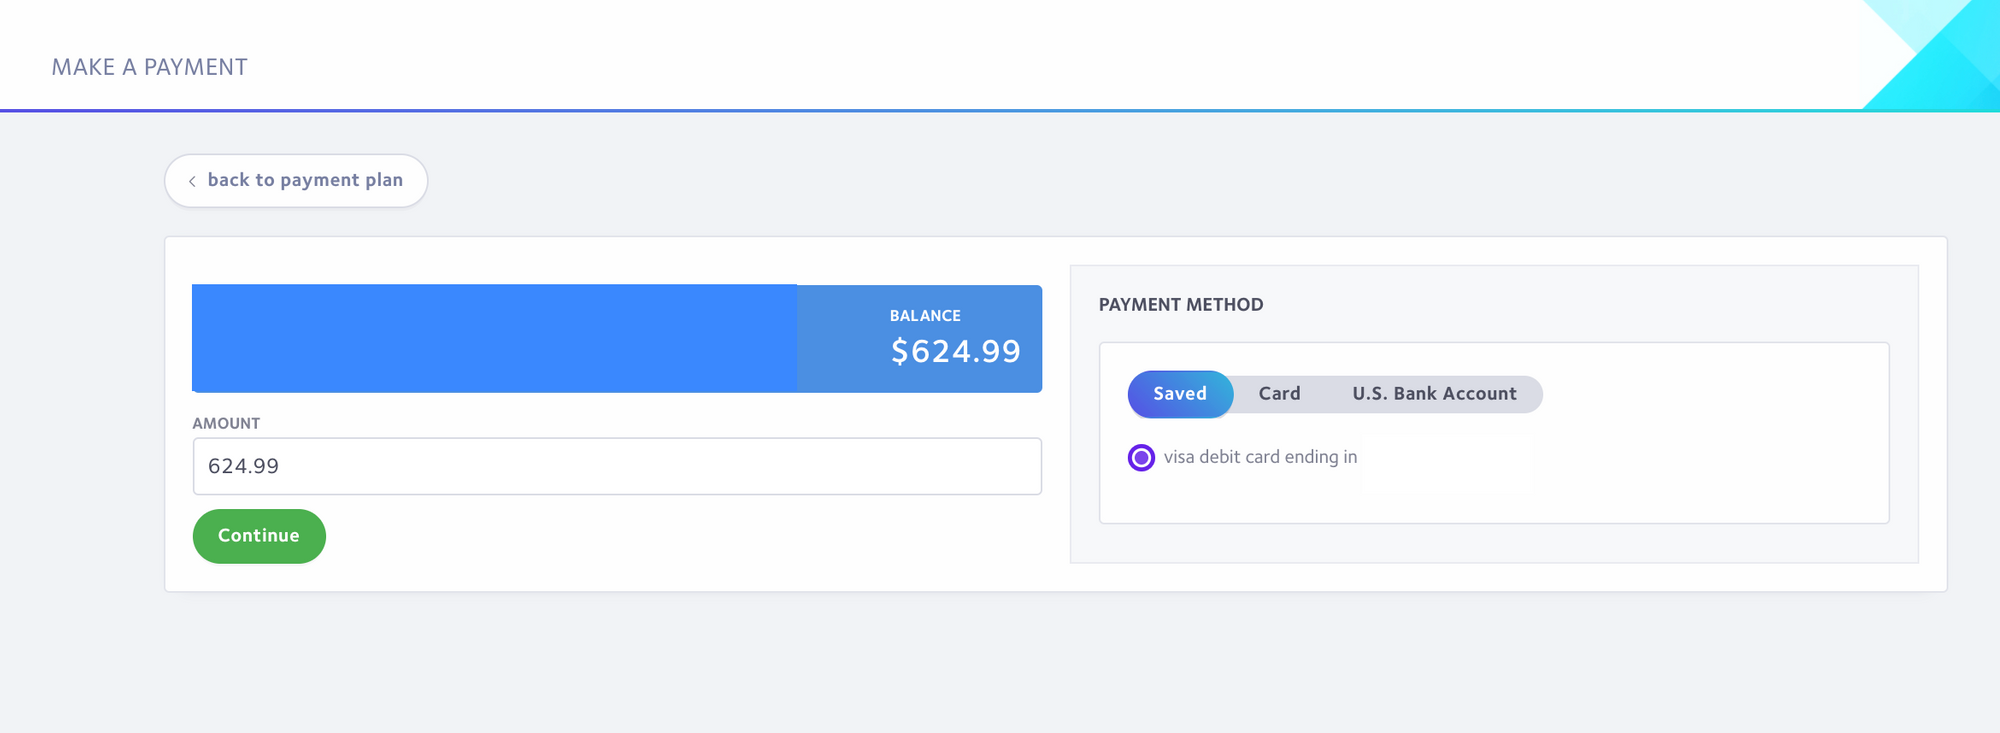Open the Card payment tab
Screen dimensions: 2000x733
click(x=1279, y=394)
